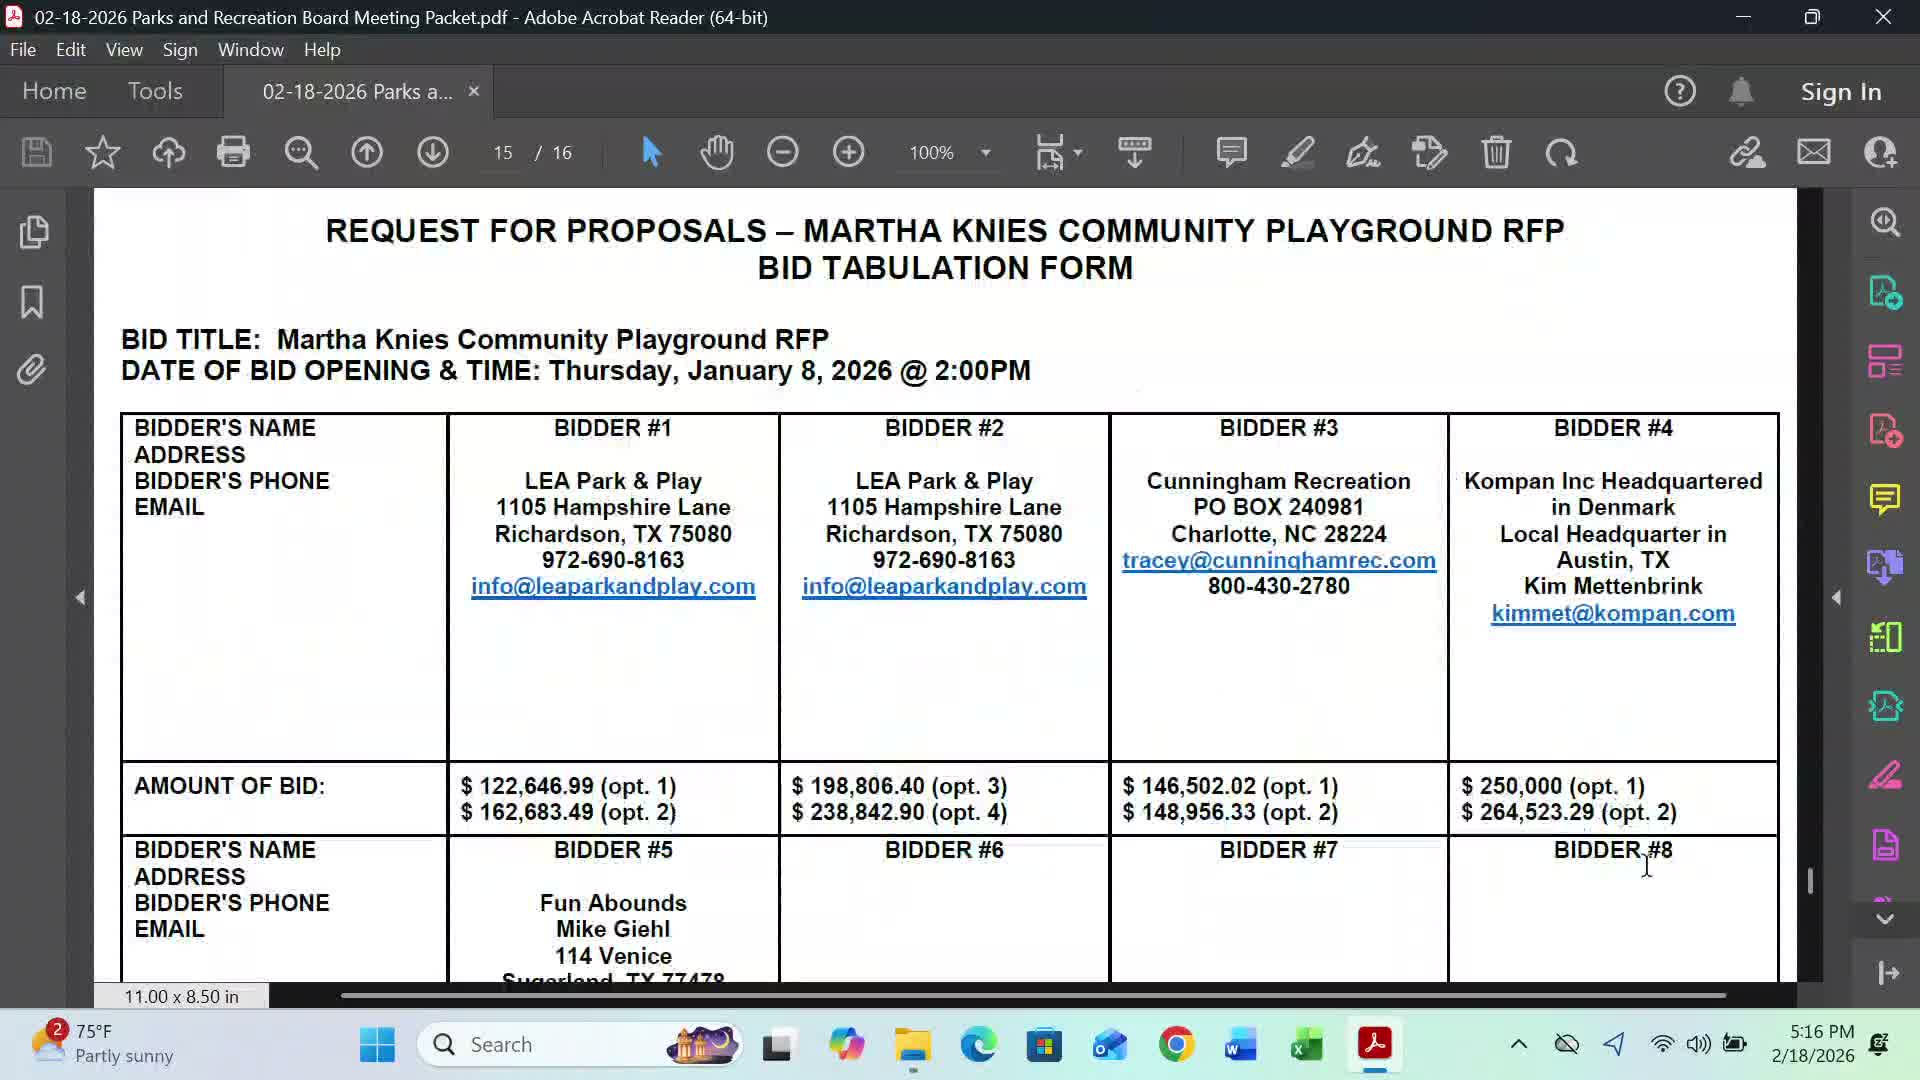The height and width of the screenshot is (1080, 1920).
Task: Expand the left navigation pane arrow
Action: [80, 598]
